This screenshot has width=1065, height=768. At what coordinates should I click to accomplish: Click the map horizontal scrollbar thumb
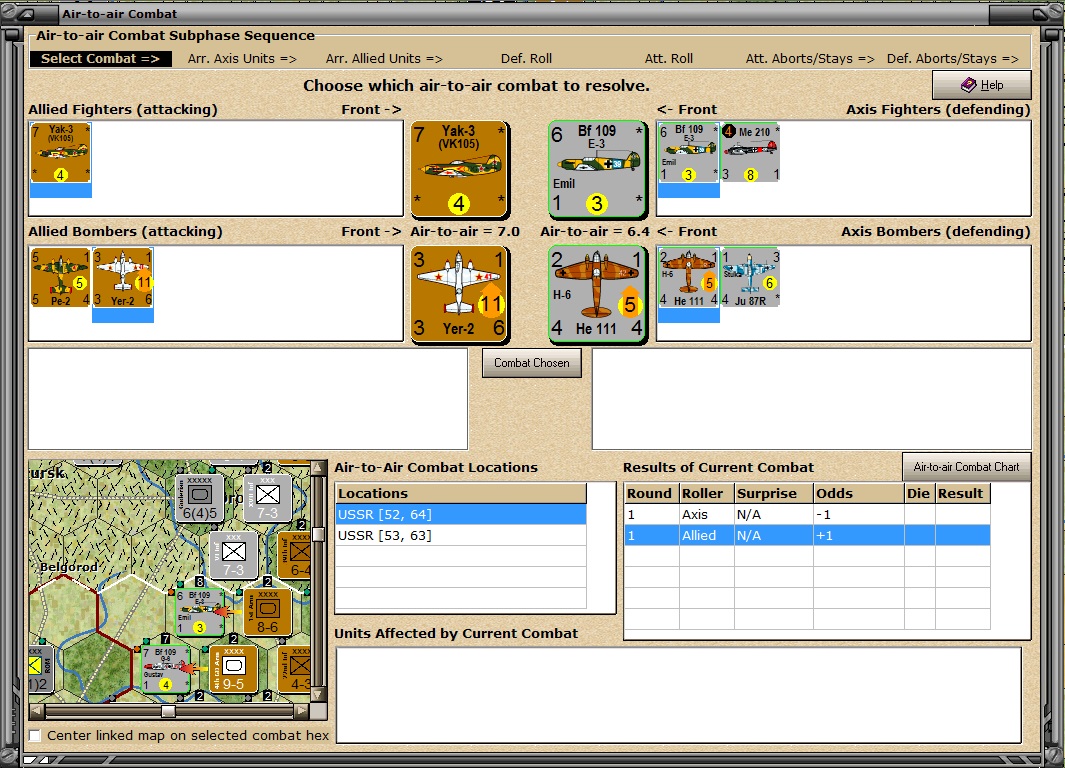(x=168, y=711)
